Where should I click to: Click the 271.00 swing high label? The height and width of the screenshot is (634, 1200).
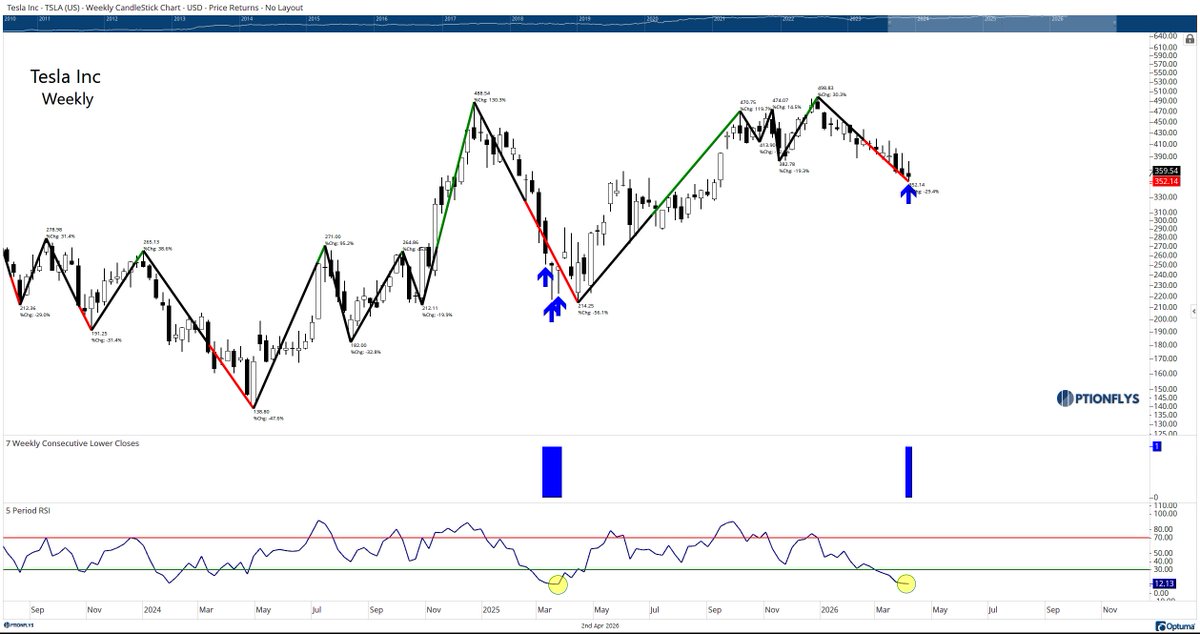click(333, 236)
